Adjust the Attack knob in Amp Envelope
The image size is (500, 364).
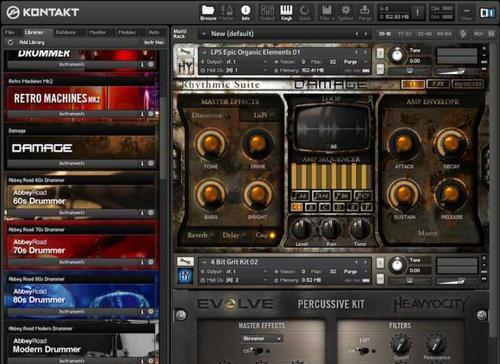pos(404,143)
